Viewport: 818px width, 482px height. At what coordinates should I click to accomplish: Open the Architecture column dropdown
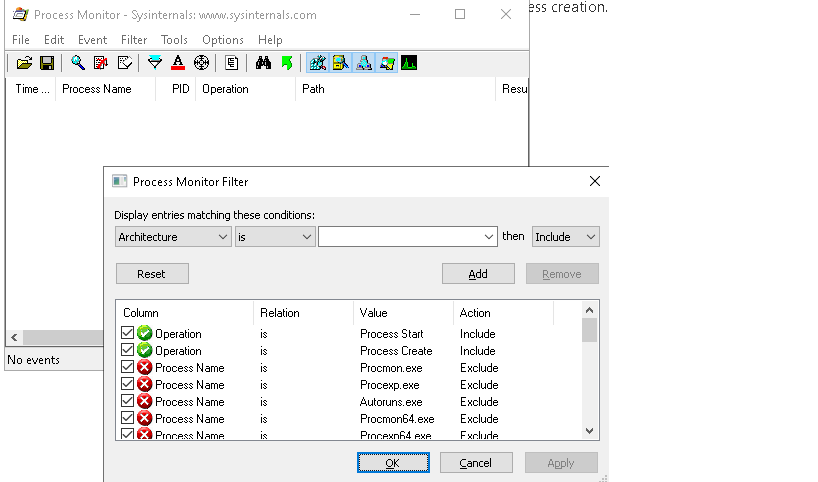pyautogui.click(x=173, y=237)
